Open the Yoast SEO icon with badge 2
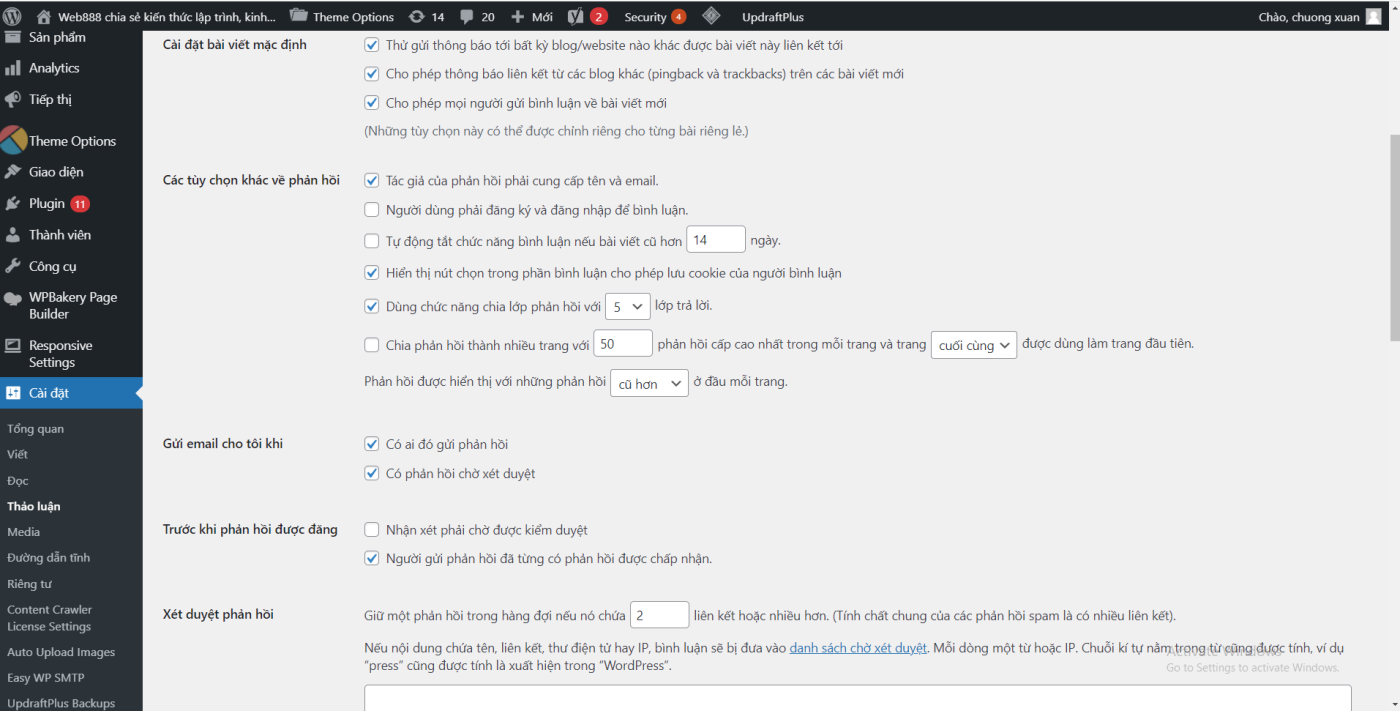 576,17
